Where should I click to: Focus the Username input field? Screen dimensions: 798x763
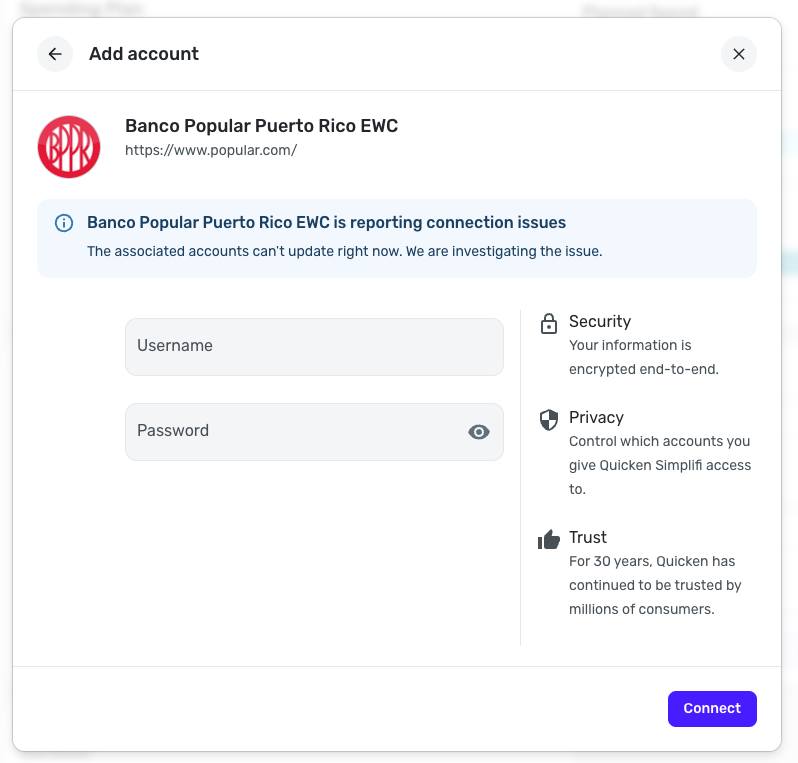314,347
